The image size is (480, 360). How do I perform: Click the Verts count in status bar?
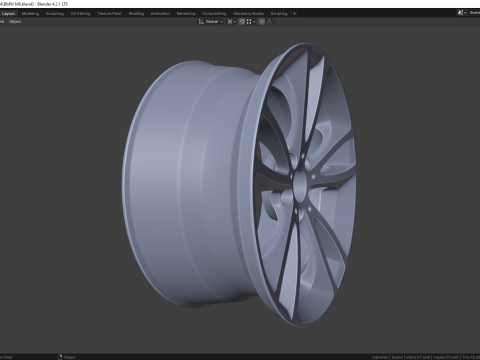[x=417, y=357]
